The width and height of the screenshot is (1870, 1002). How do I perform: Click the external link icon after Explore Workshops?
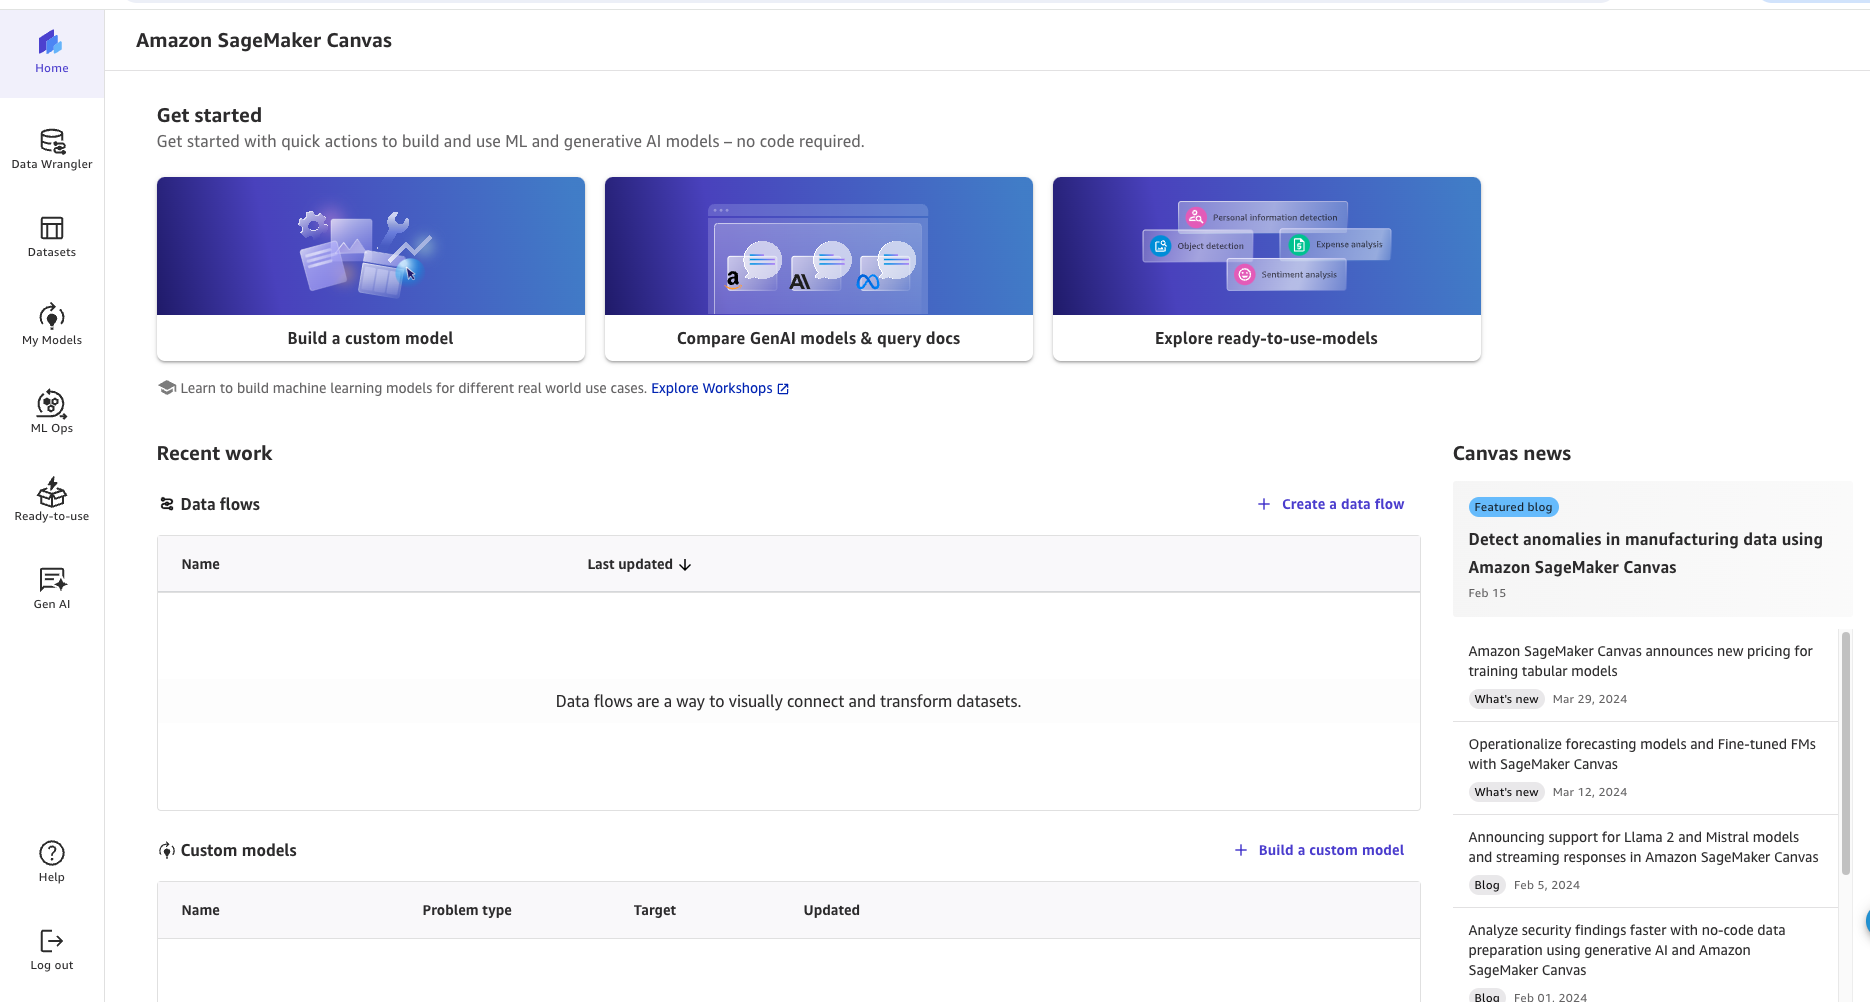point(783,389)
